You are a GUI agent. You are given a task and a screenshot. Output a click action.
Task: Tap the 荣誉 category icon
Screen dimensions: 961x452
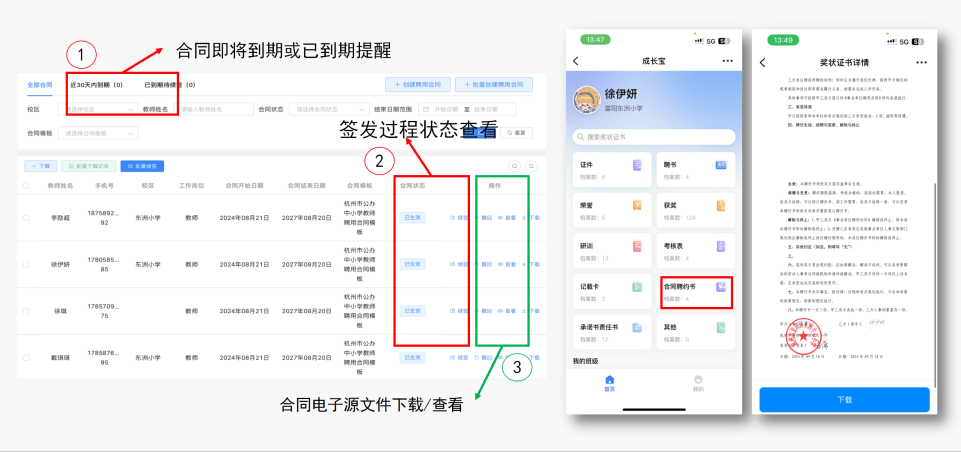tap(638, 207)
